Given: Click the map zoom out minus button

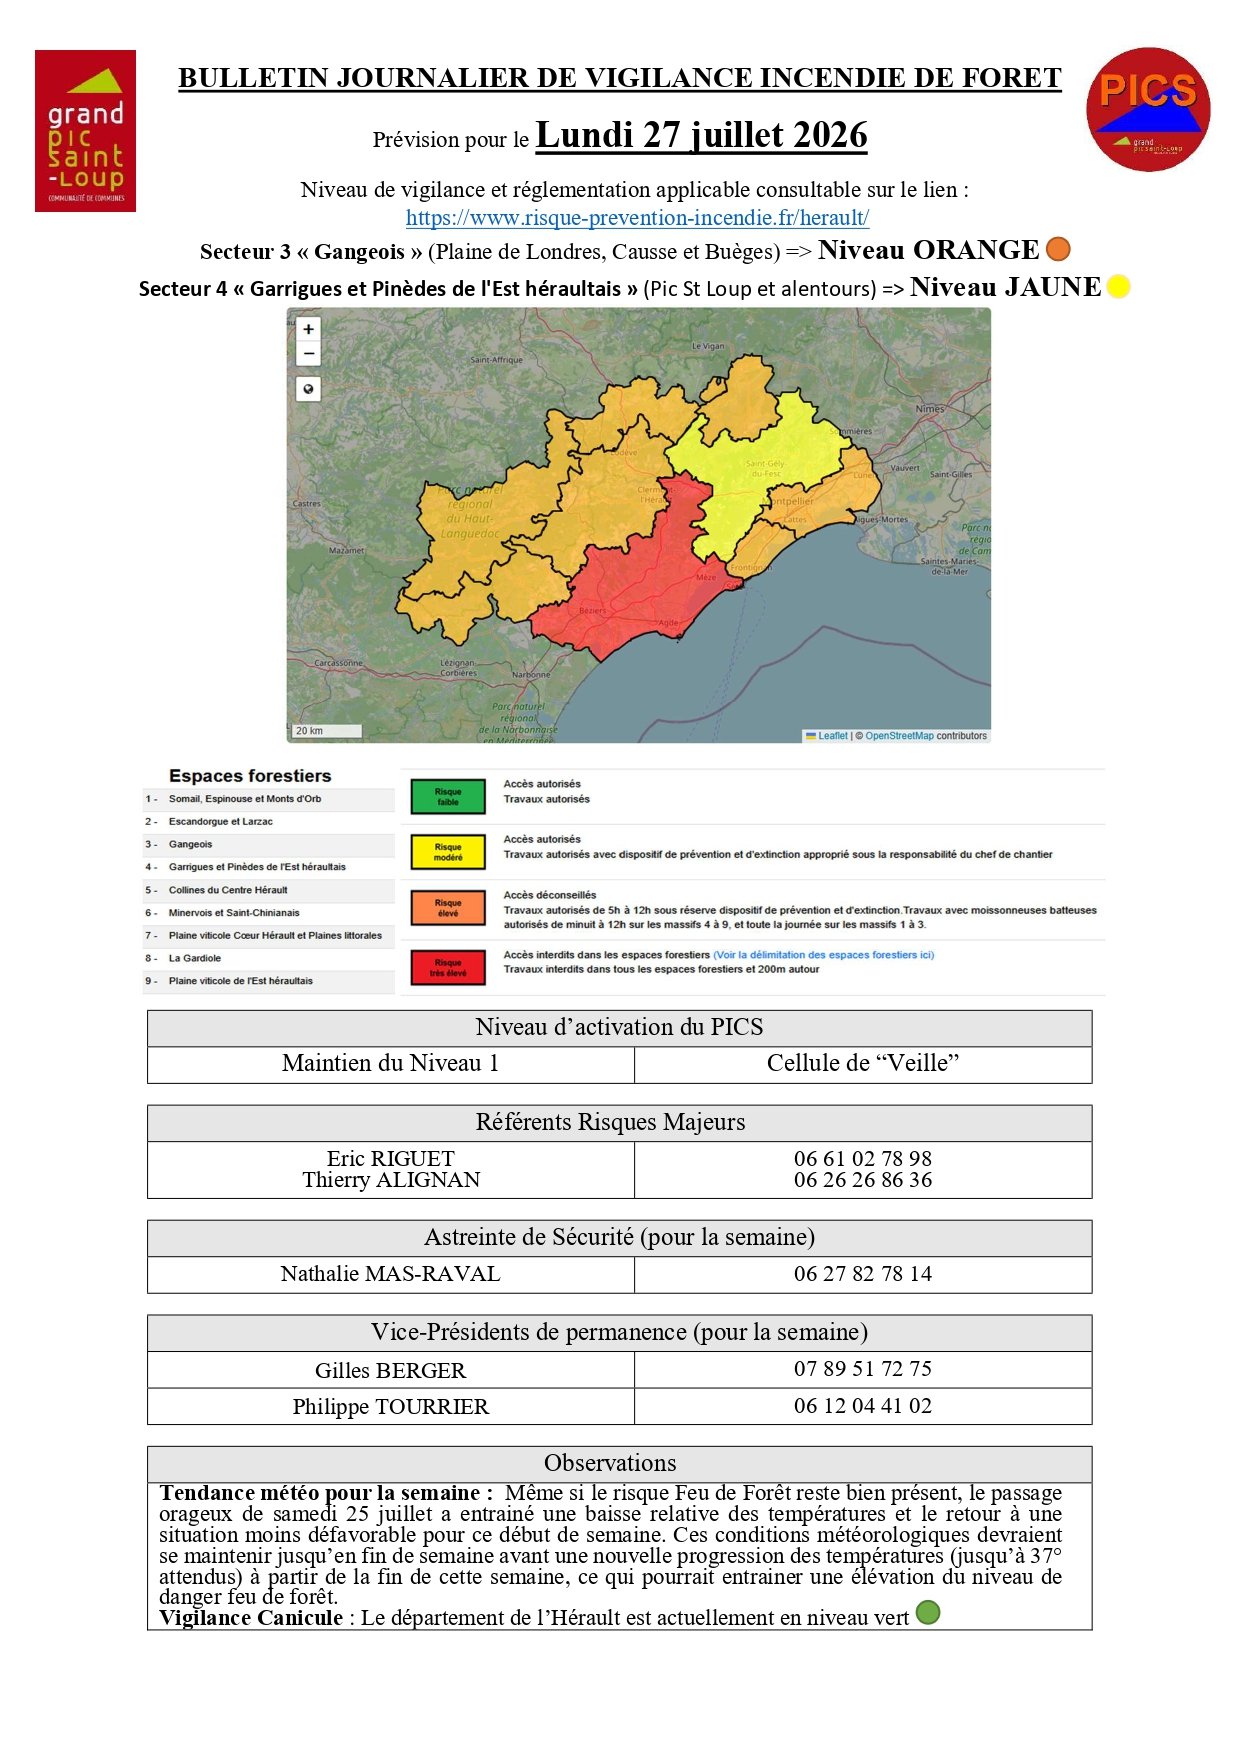Looking at the screenshot, I should [309, 354].
